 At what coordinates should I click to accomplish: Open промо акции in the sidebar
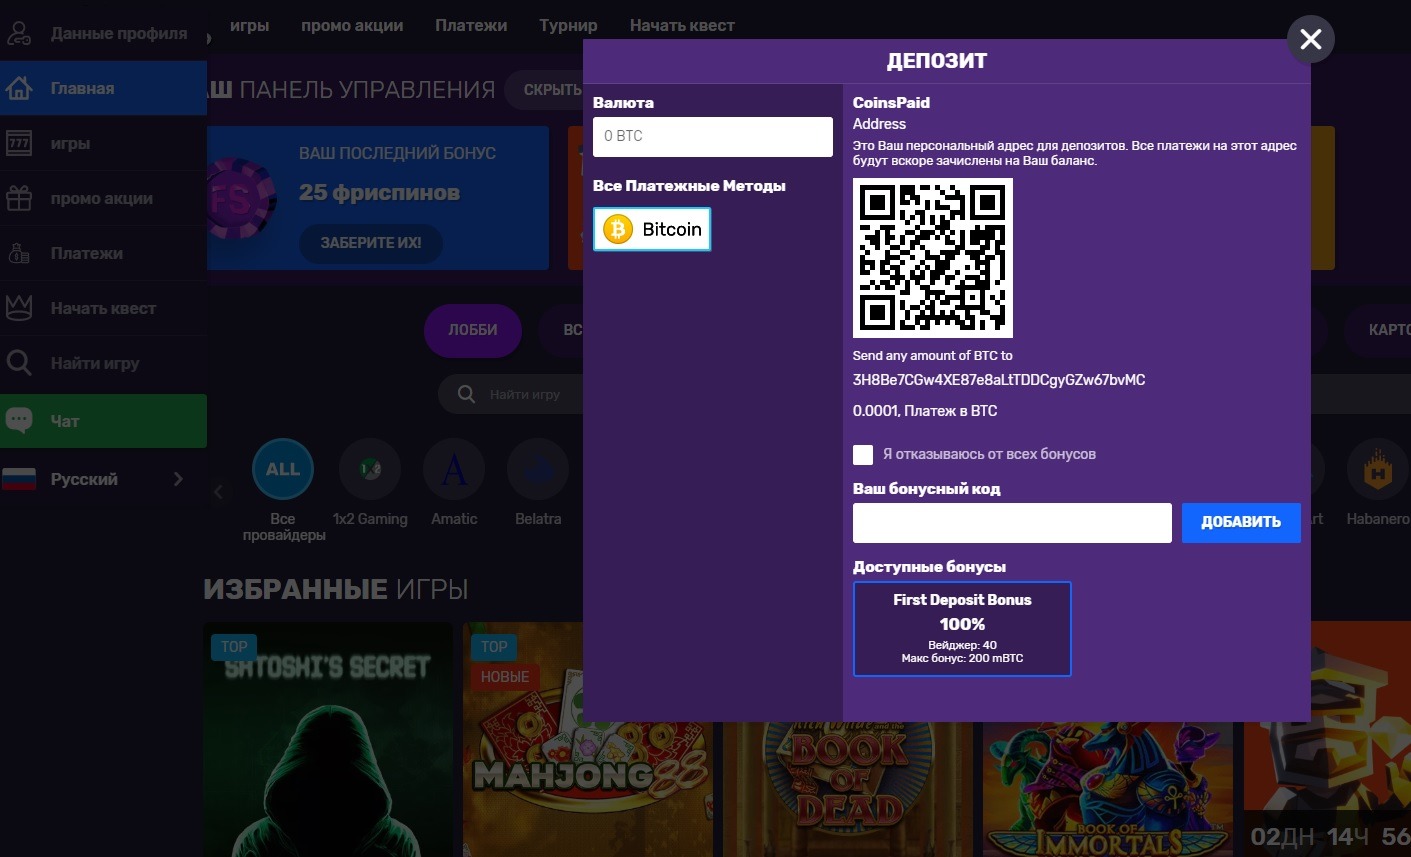point(102,198)
